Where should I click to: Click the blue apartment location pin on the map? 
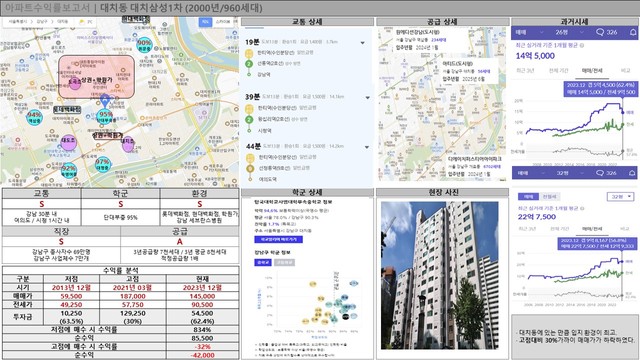click(105, 100)
